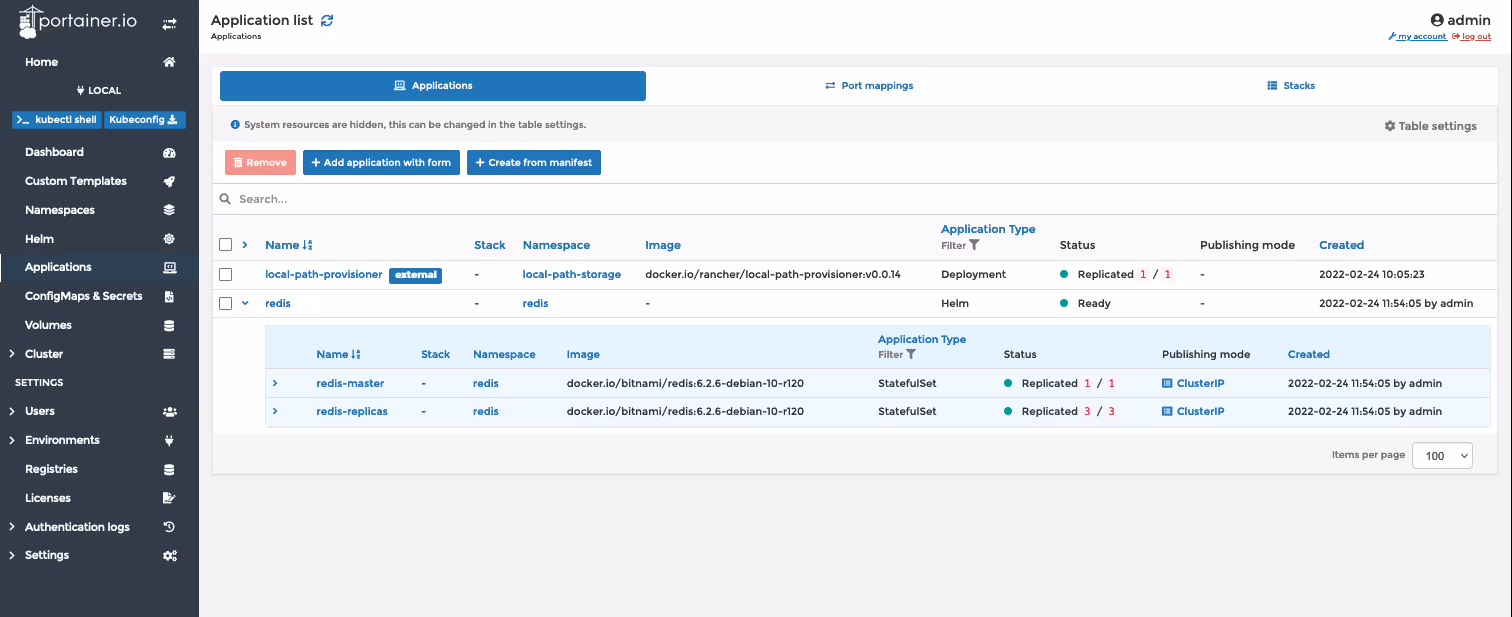Click the Home house icon in sidebar
Screen dimensions: 1512x617
pyautogui.click(x=169, y=62)
